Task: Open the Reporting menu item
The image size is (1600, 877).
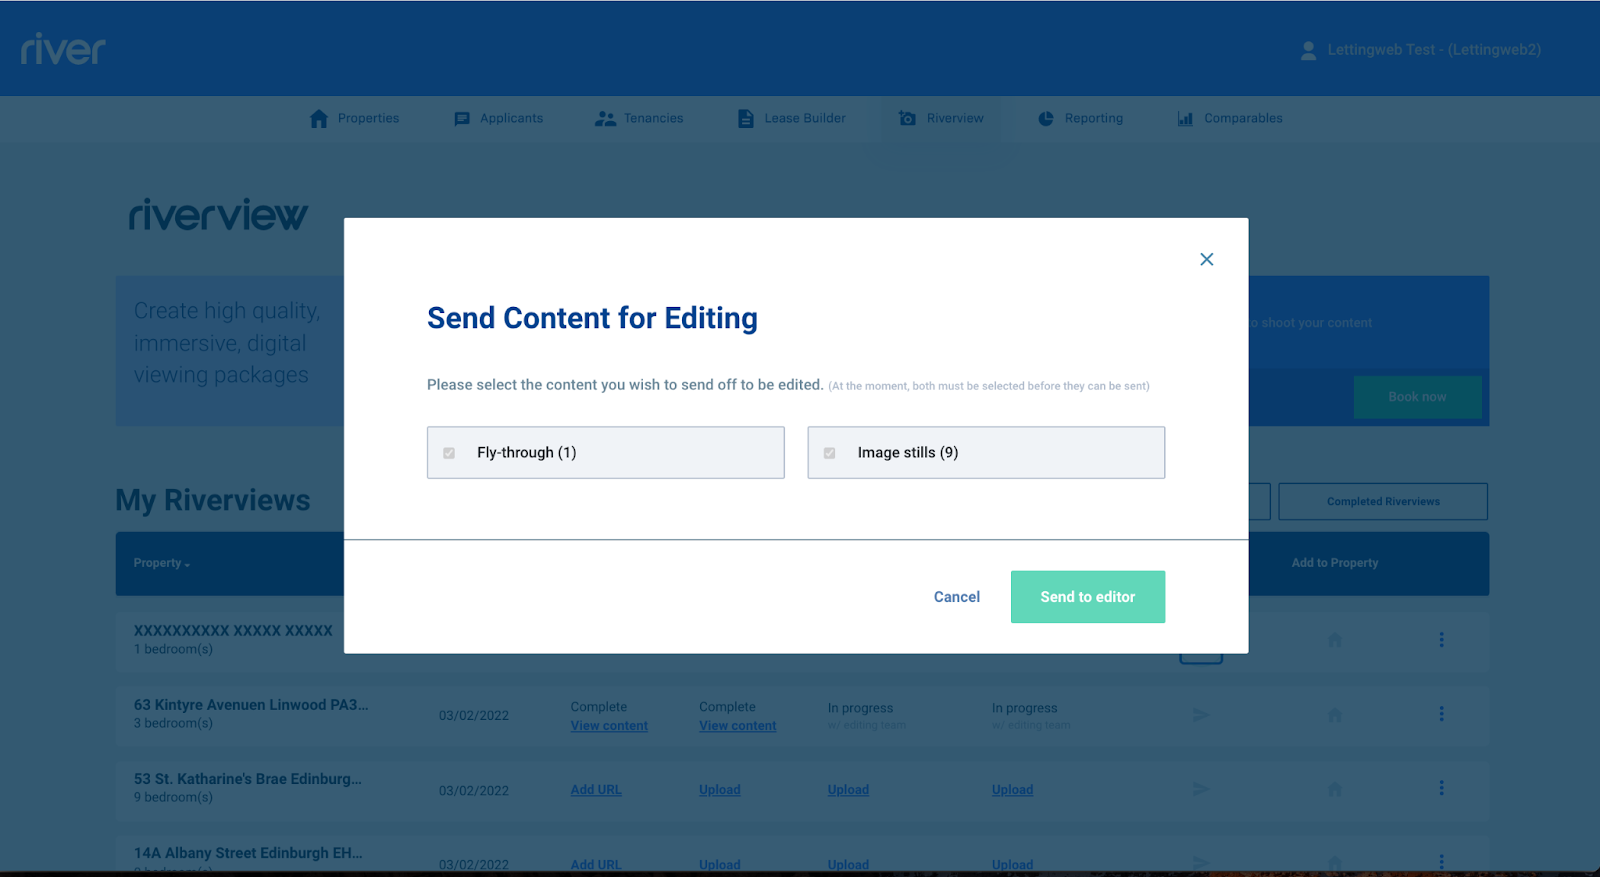Action: (1093, 119)
